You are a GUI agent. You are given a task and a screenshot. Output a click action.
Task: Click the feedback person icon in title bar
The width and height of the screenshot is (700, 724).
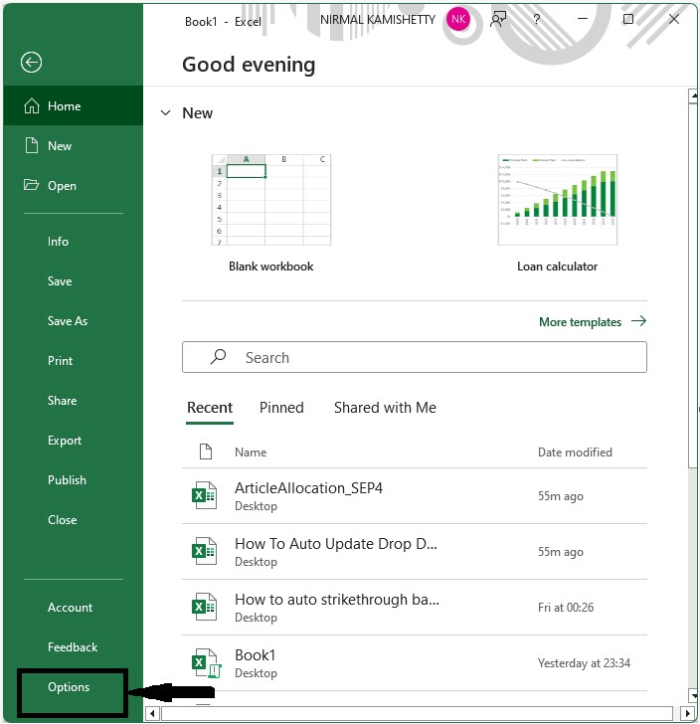point(498,19)
